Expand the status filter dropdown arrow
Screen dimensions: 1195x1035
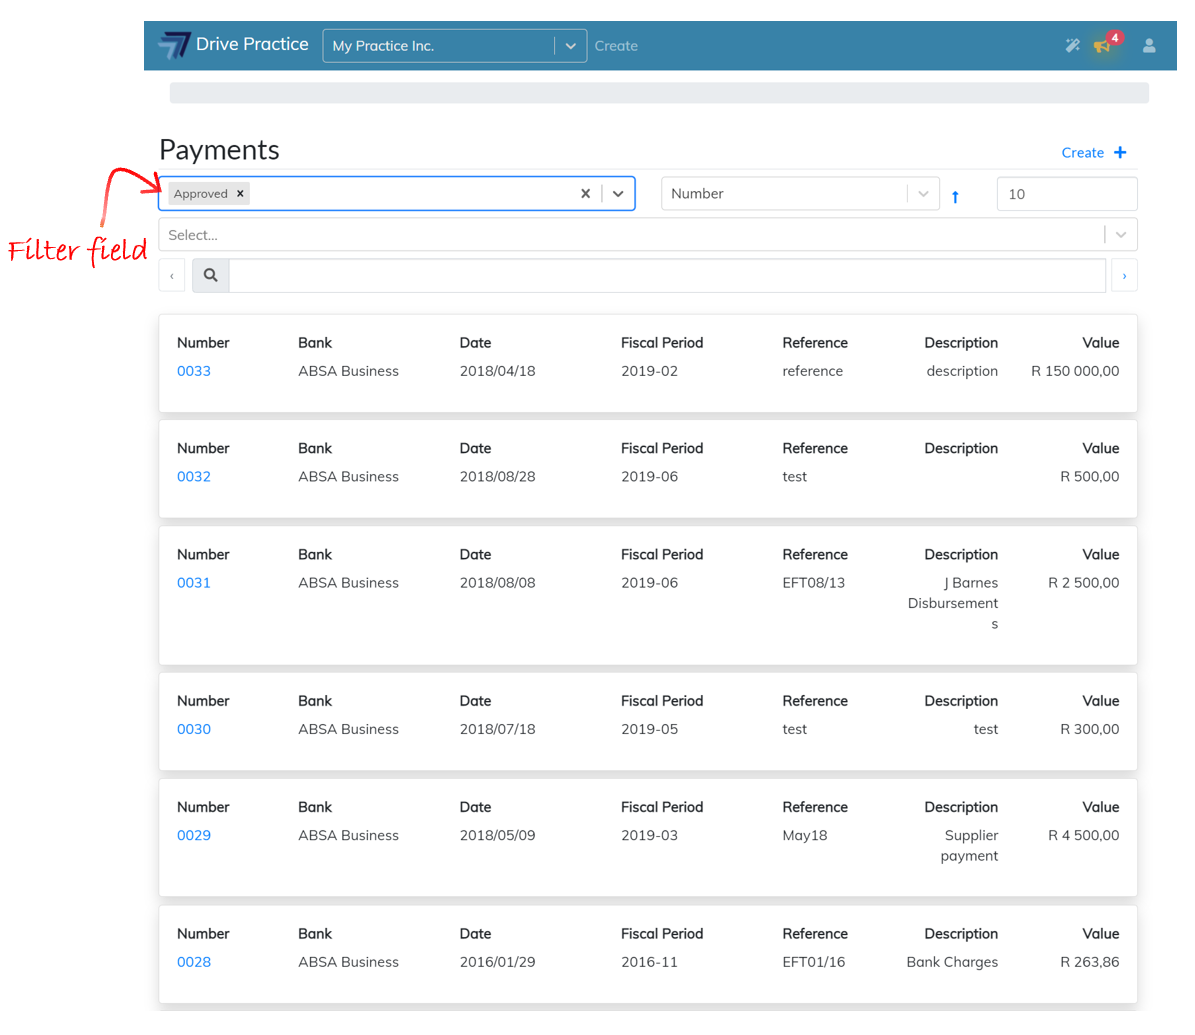pyautogui.click(x=618, y=194)
